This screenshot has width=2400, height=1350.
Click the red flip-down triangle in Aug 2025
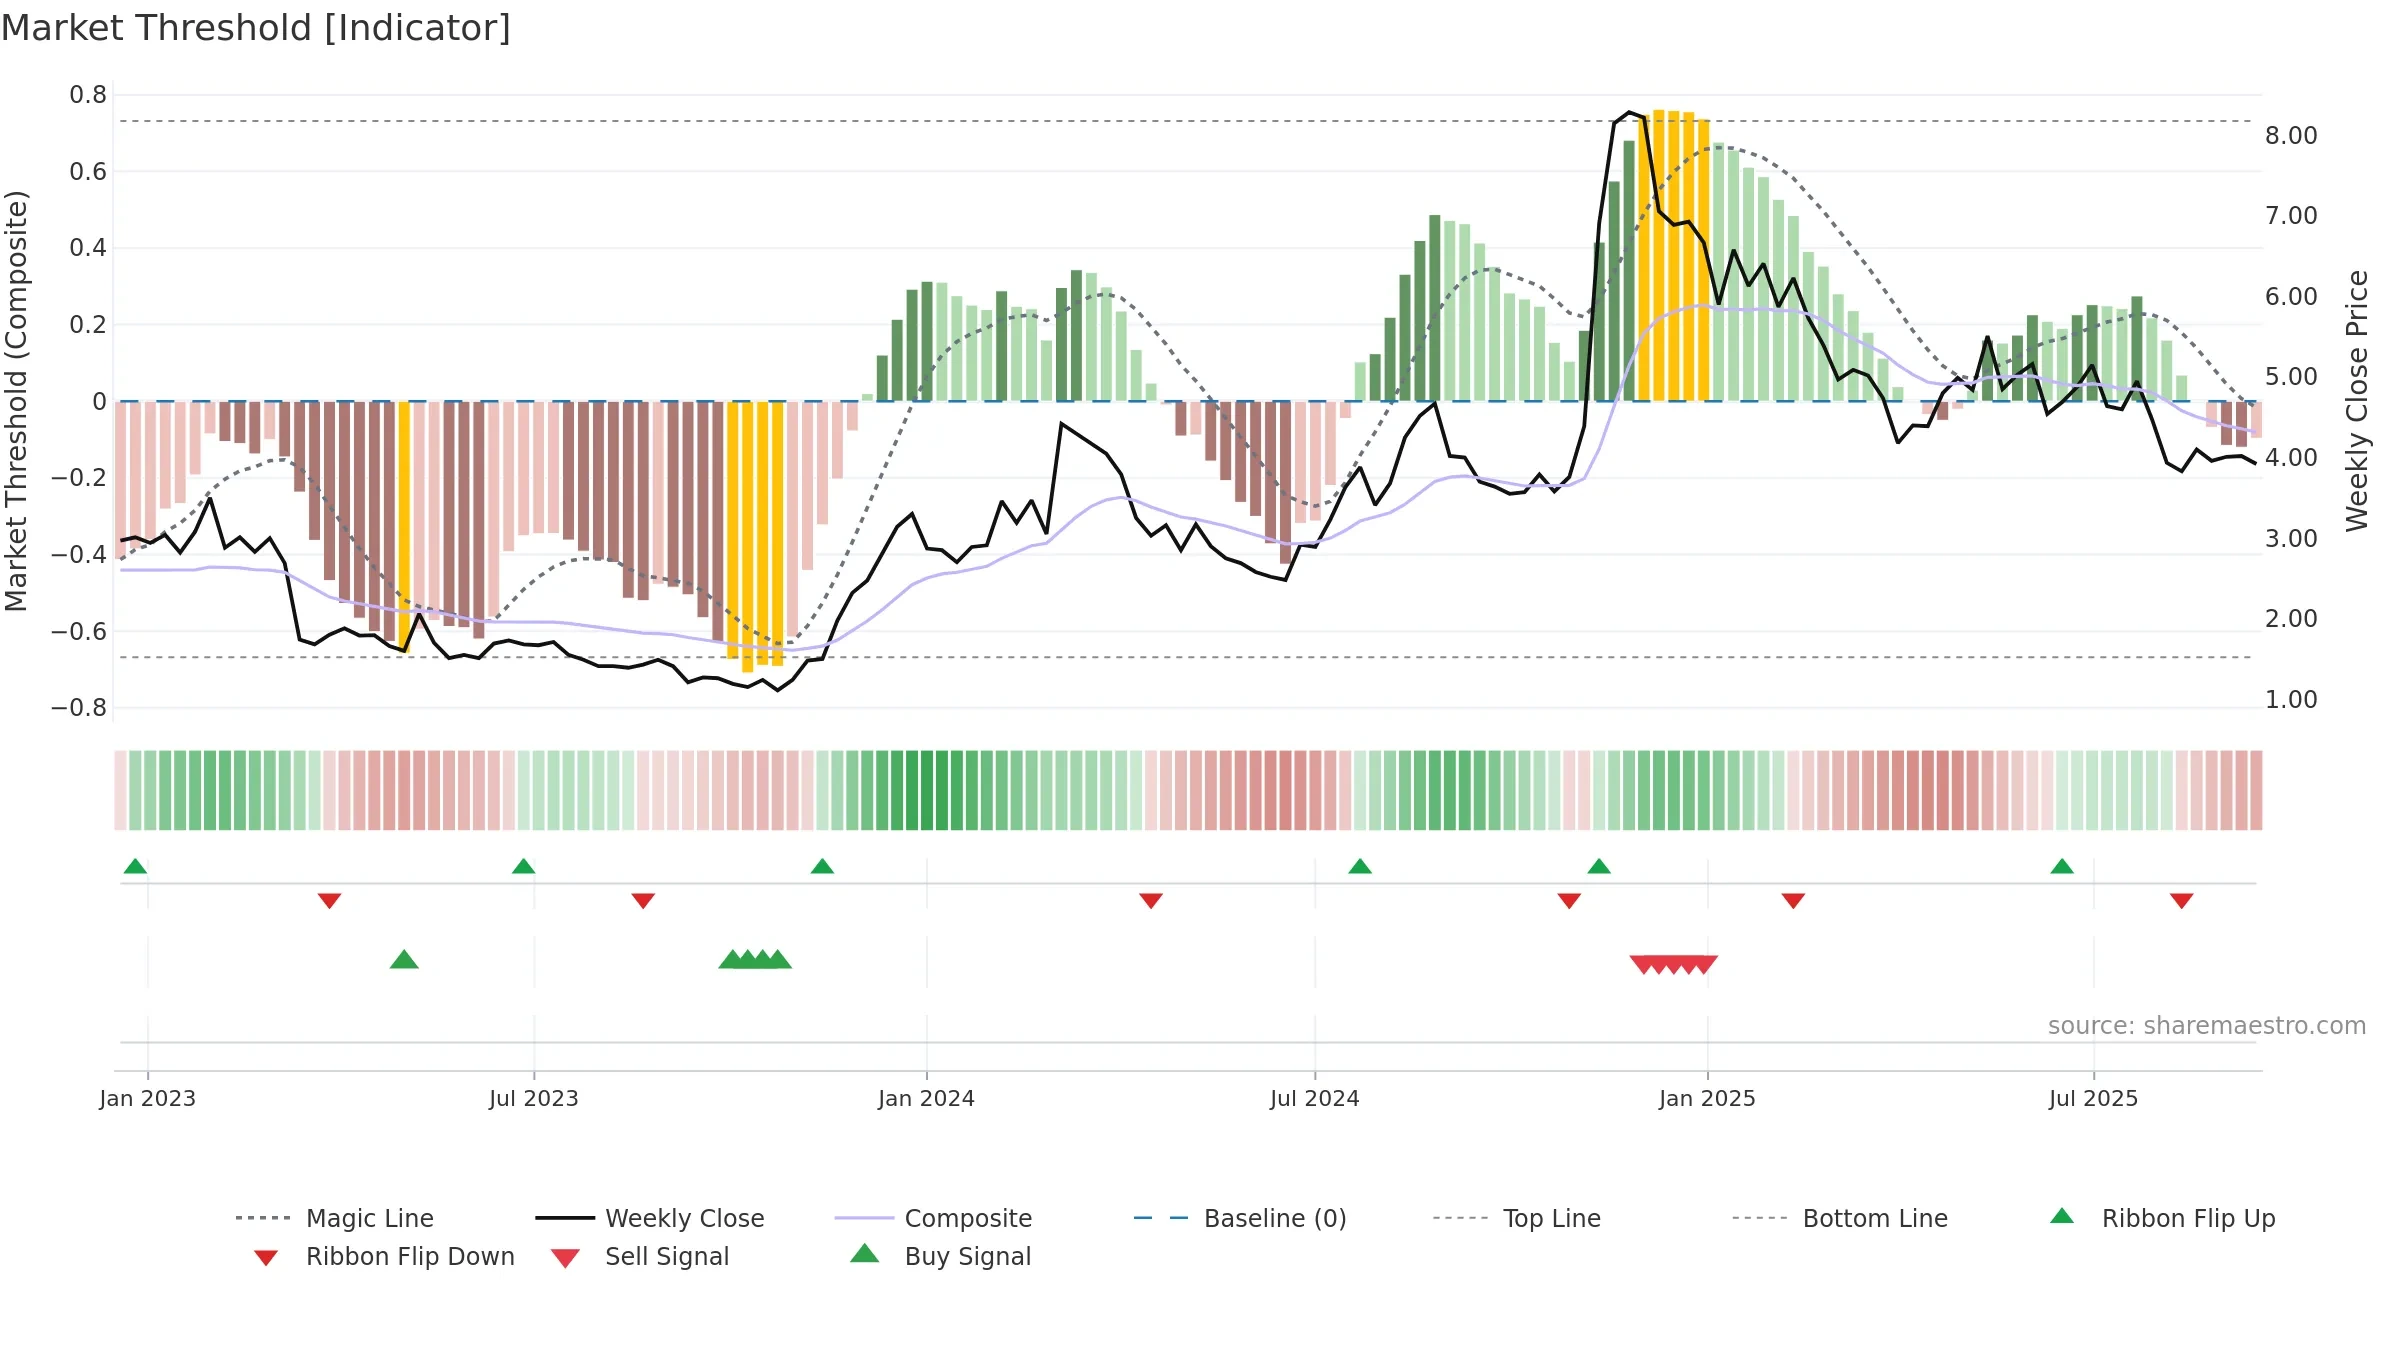coord(2182,901)
